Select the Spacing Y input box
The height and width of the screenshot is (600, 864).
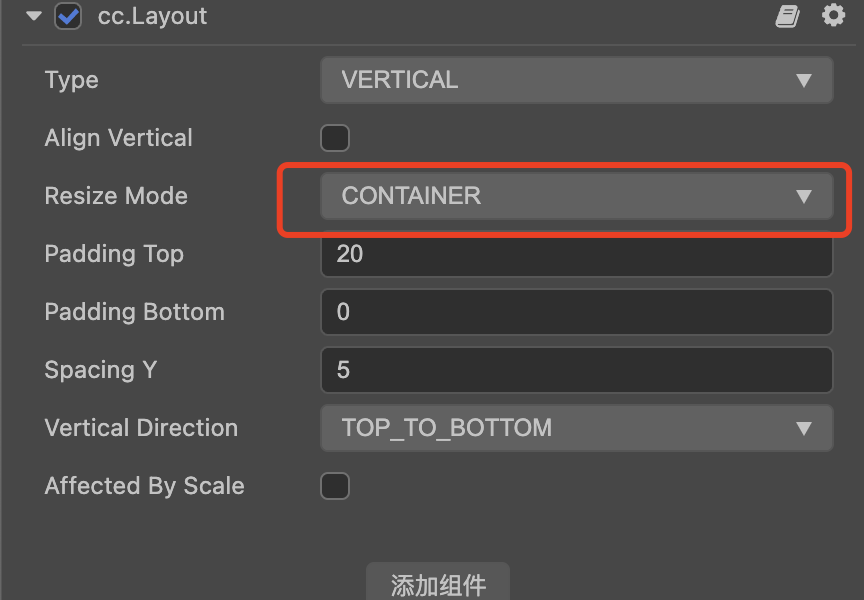point(576,370)
